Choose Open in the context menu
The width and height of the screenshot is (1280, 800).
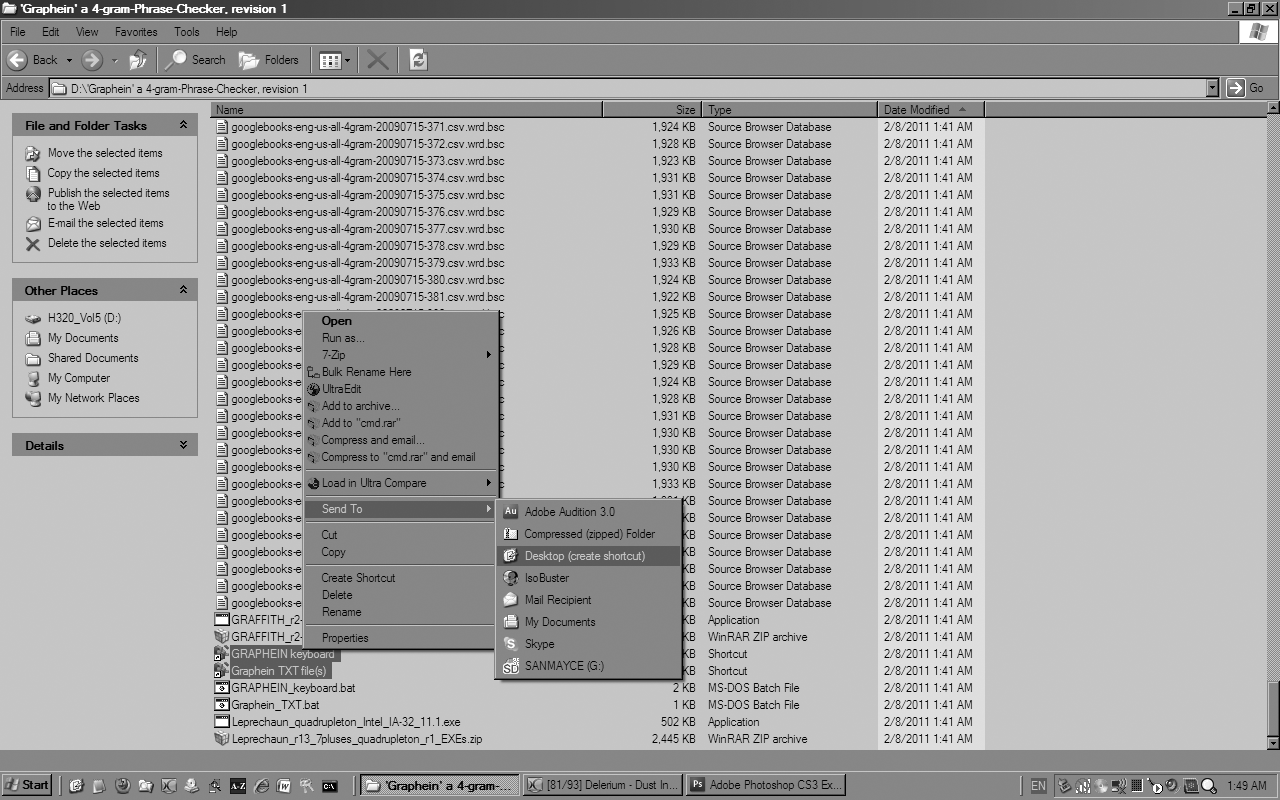click(400, 321)
